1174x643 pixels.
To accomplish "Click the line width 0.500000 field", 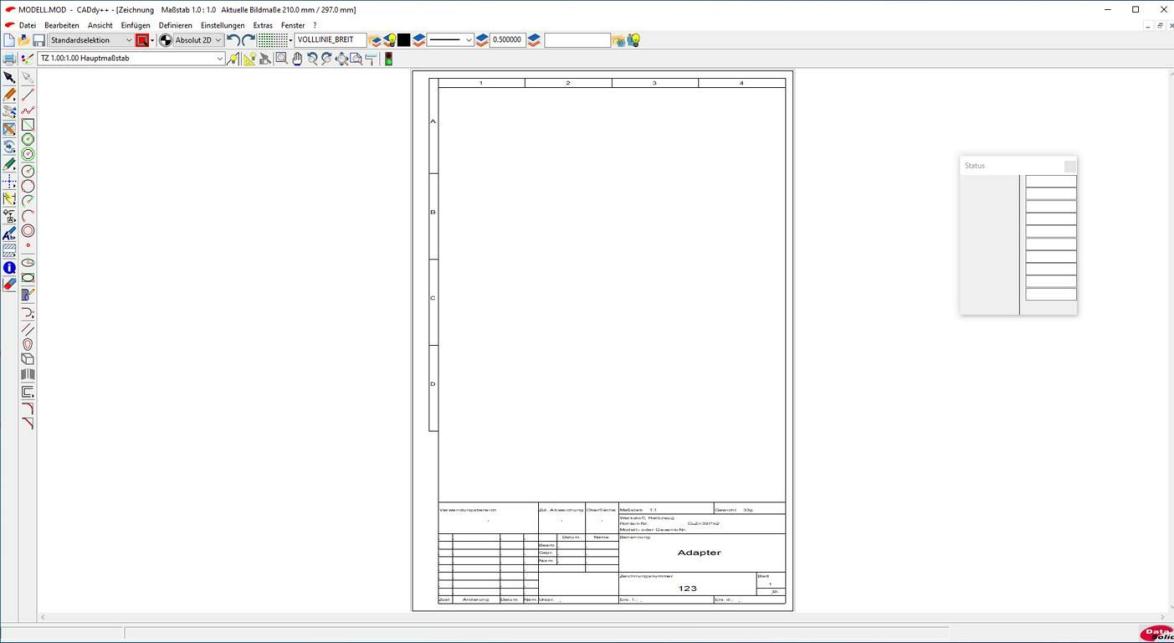I will 507,41.
